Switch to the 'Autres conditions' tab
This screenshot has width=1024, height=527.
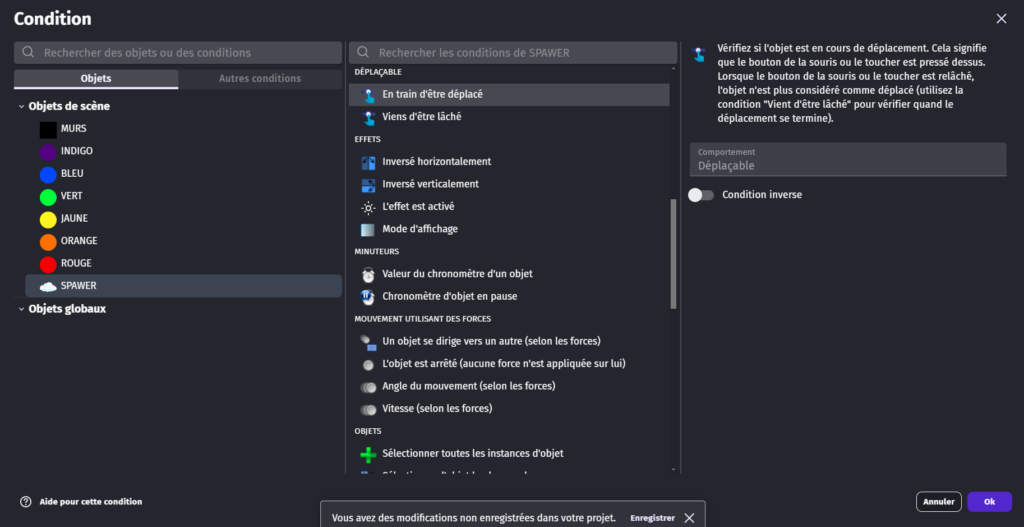click(260, 79)
